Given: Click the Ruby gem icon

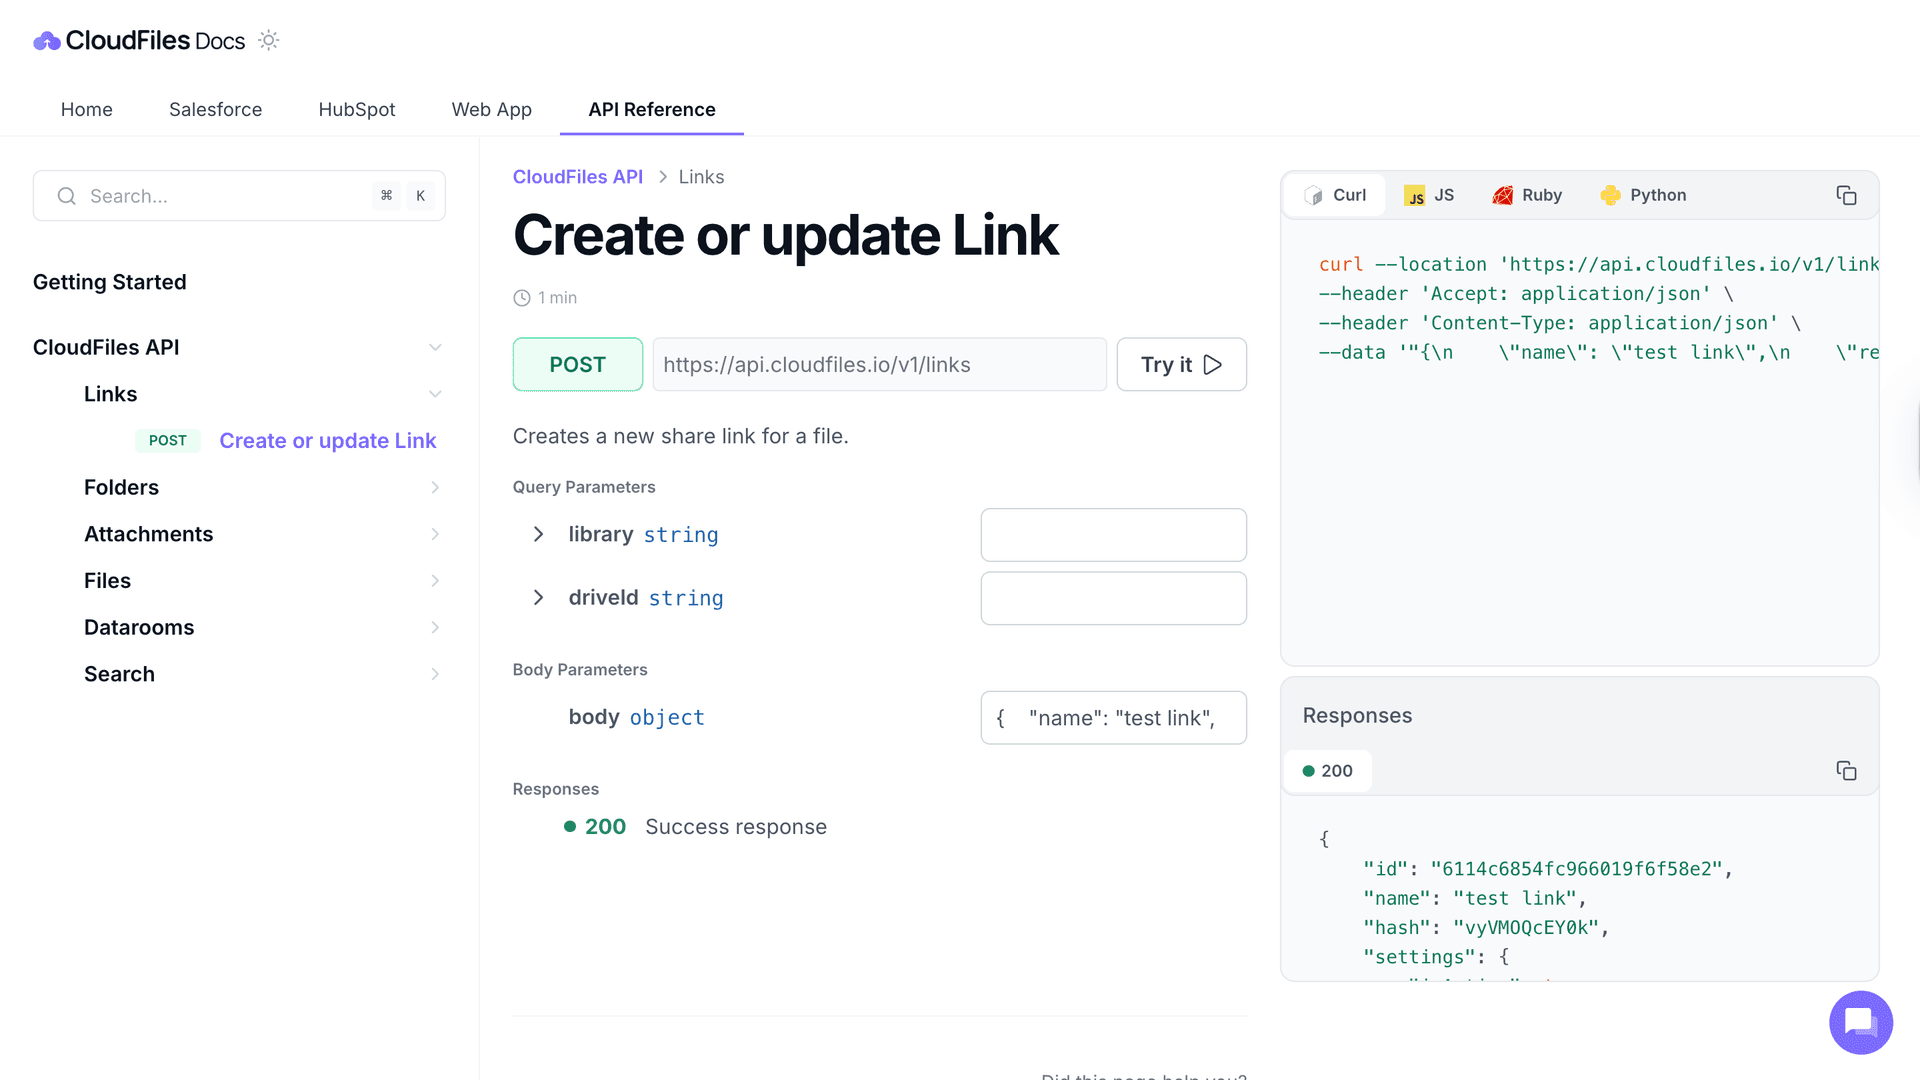Looking at the screenshot, I should [1502, 195].
